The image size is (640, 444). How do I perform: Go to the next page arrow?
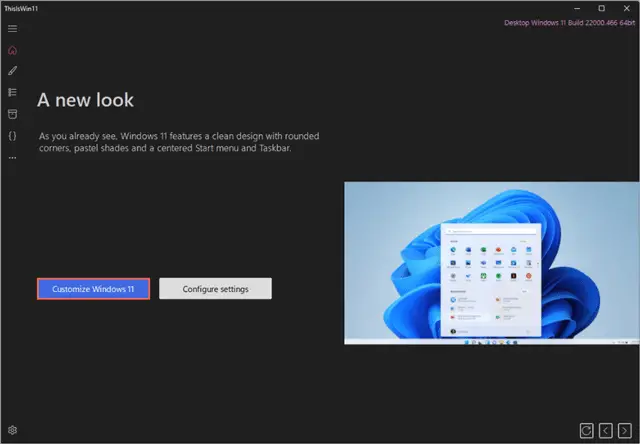point(624,430)
